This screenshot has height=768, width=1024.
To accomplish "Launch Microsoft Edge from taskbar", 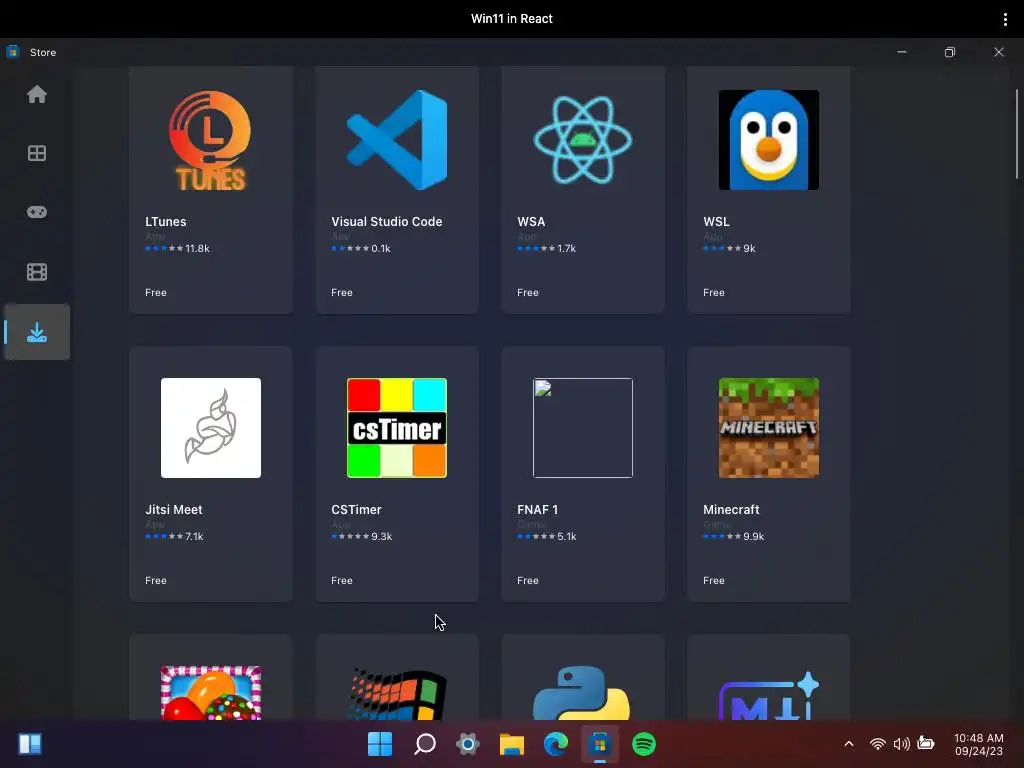I will 556,744.
